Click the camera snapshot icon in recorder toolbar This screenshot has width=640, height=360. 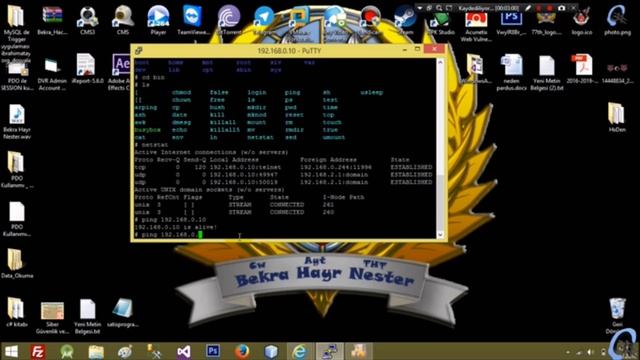(562, 7)
